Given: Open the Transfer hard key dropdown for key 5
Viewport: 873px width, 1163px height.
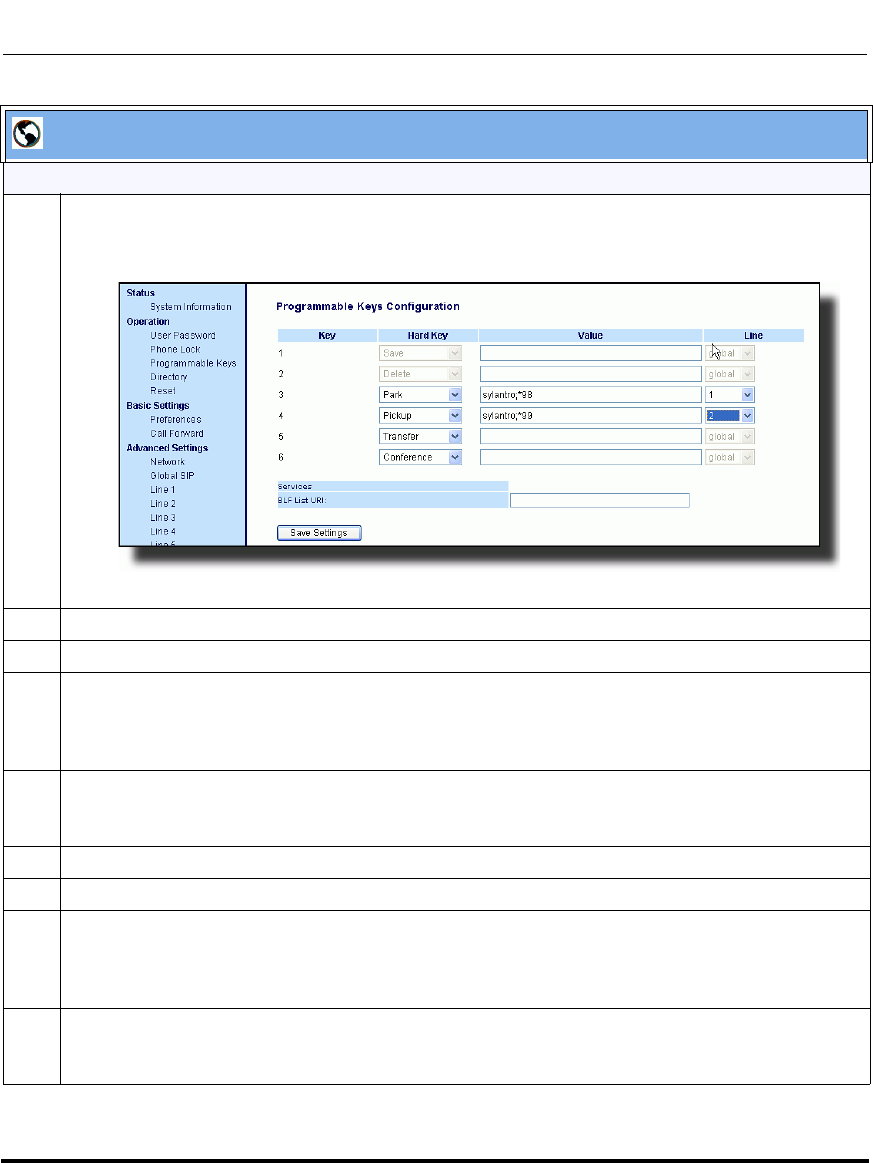Looking at the screenshot, I should tap(421, 437).
